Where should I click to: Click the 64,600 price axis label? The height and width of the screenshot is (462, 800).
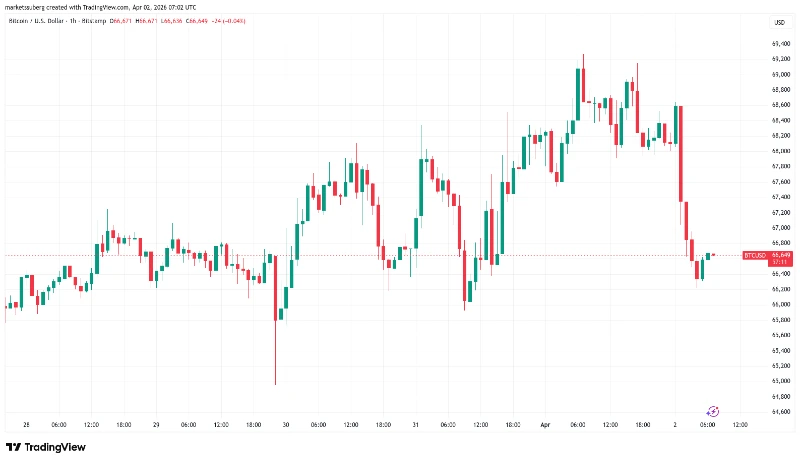click(782, 411)
